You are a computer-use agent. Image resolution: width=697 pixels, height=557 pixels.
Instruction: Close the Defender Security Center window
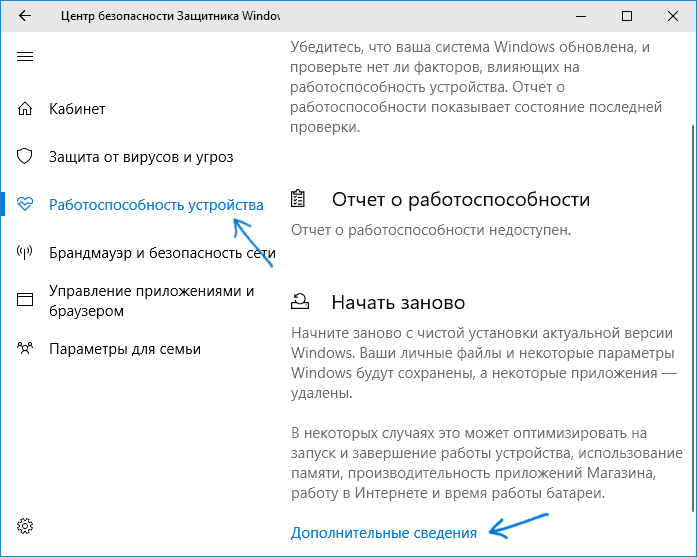pos(673,16)
